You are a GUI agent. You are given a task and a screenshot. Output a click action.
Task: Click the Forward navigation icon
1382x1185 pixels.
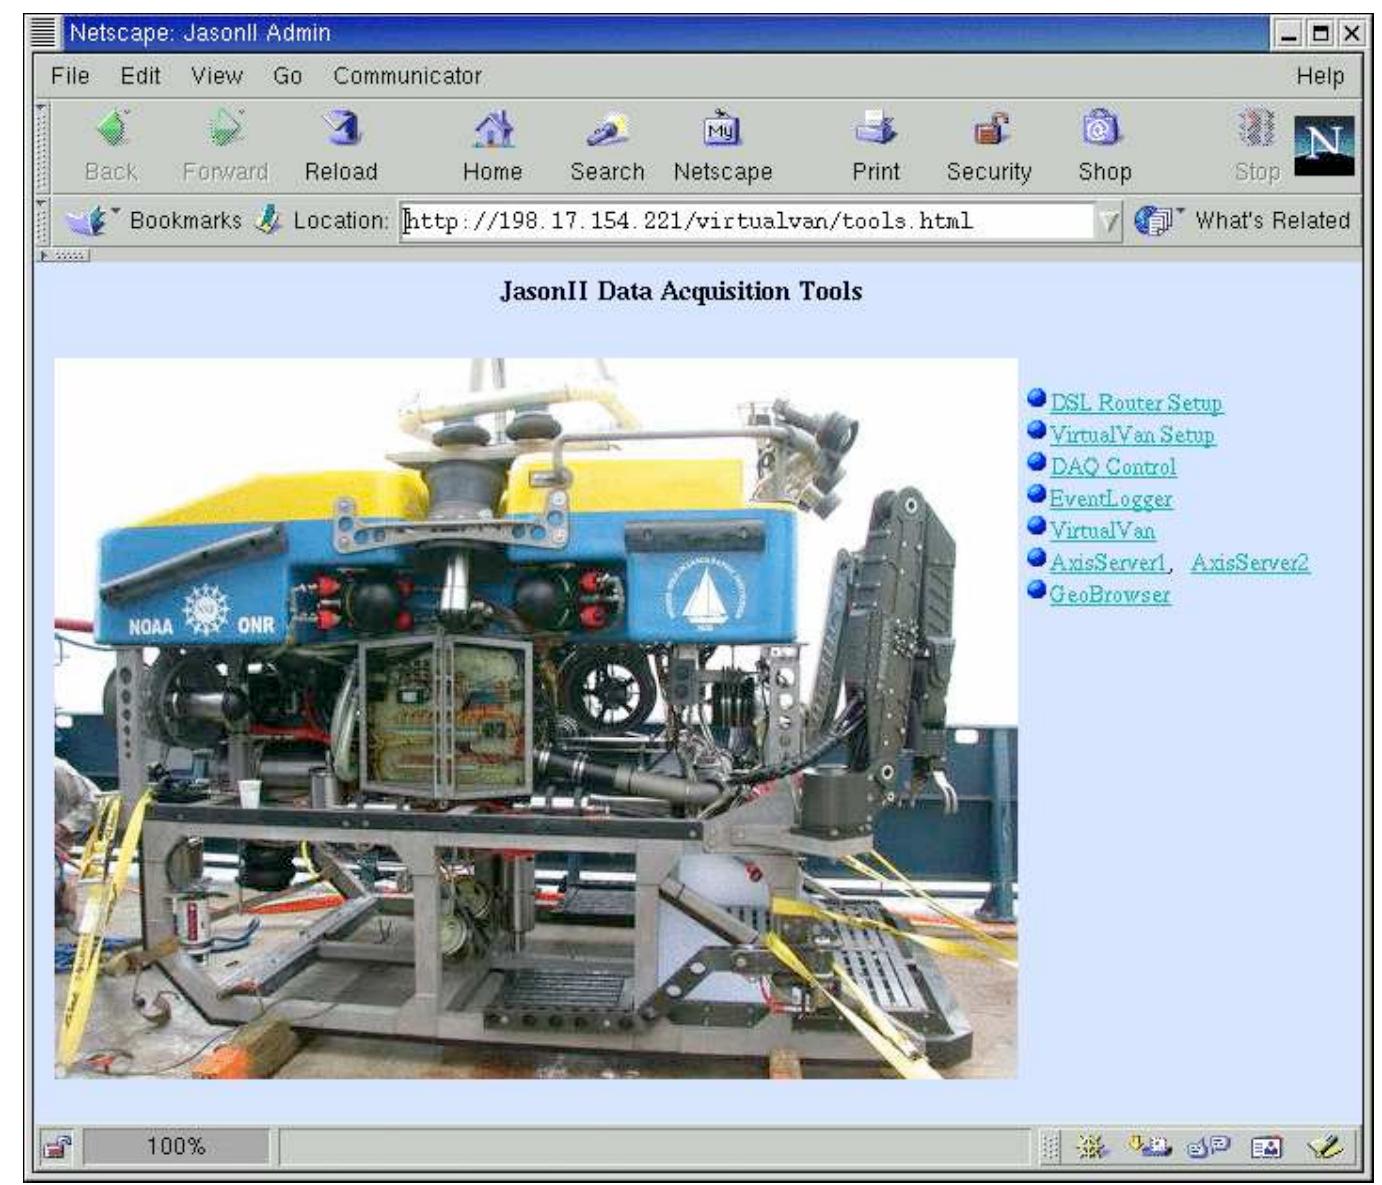click(225, 129)
